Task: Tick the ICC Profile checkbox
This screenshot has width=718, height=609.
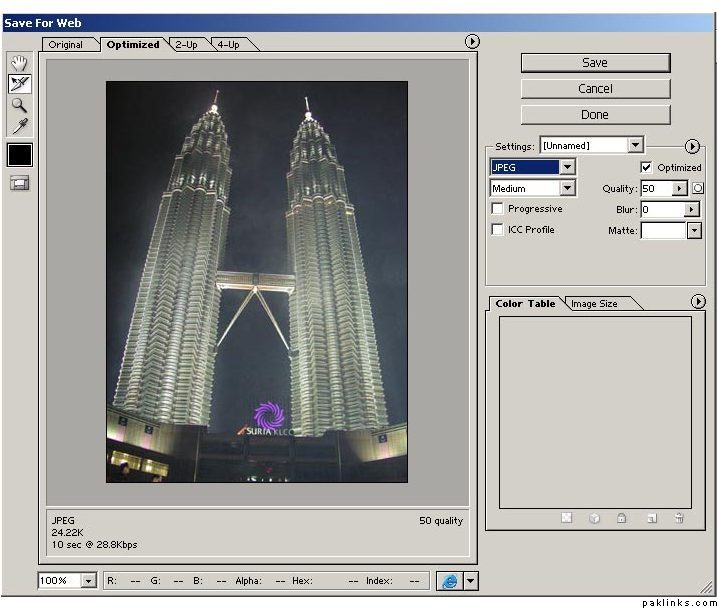Action: pyautogui.click(x=497, y=230)
